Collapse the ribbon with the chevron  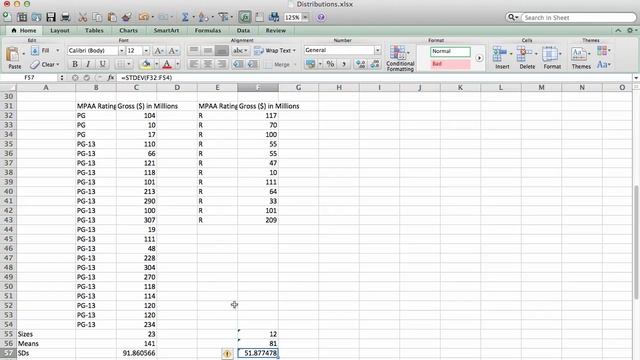tap(618, 31)
